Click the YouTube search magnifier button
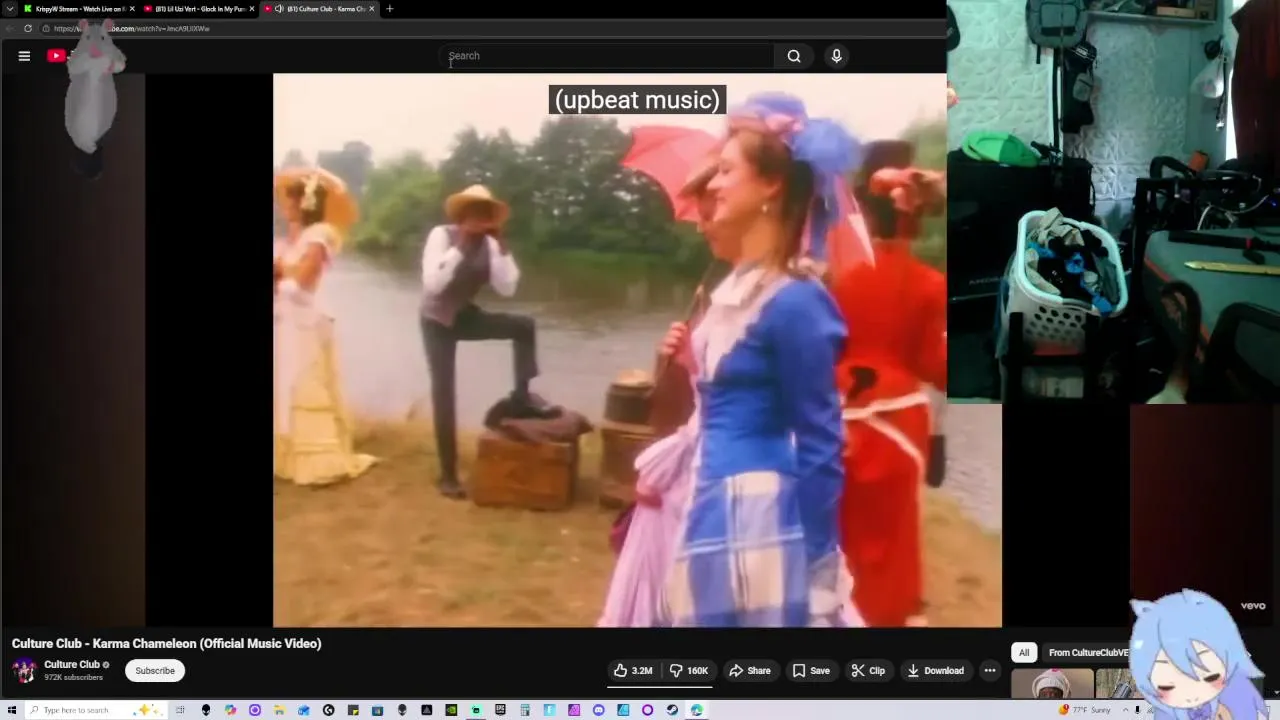Screen dimensions: 1280x720 pos(794,56)
